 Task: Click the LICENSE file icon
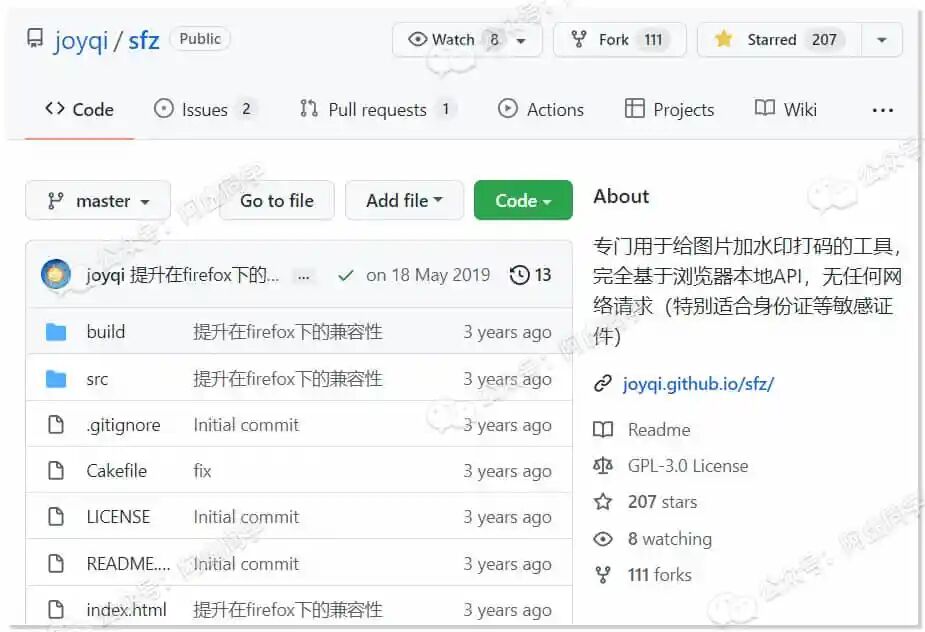point(56,516)
